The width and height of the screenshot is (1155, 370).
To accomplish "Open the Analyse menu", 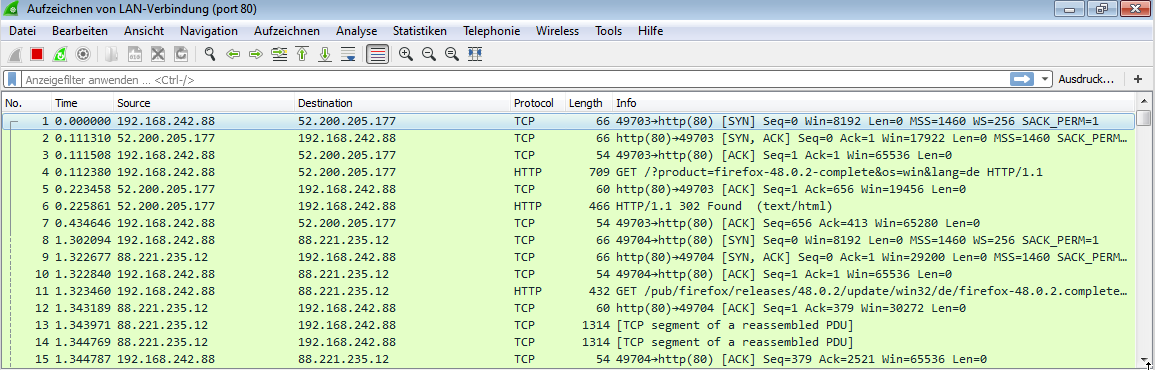I will (357, 31).
